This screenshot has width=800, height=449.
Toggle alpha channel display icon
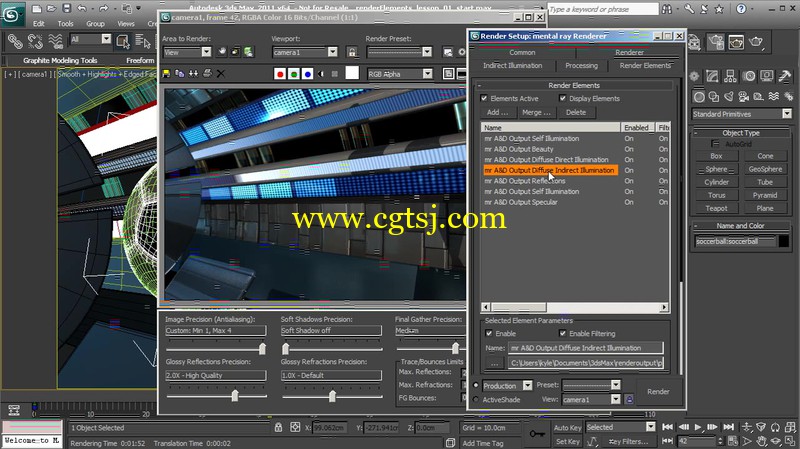[x=321, y=74]
